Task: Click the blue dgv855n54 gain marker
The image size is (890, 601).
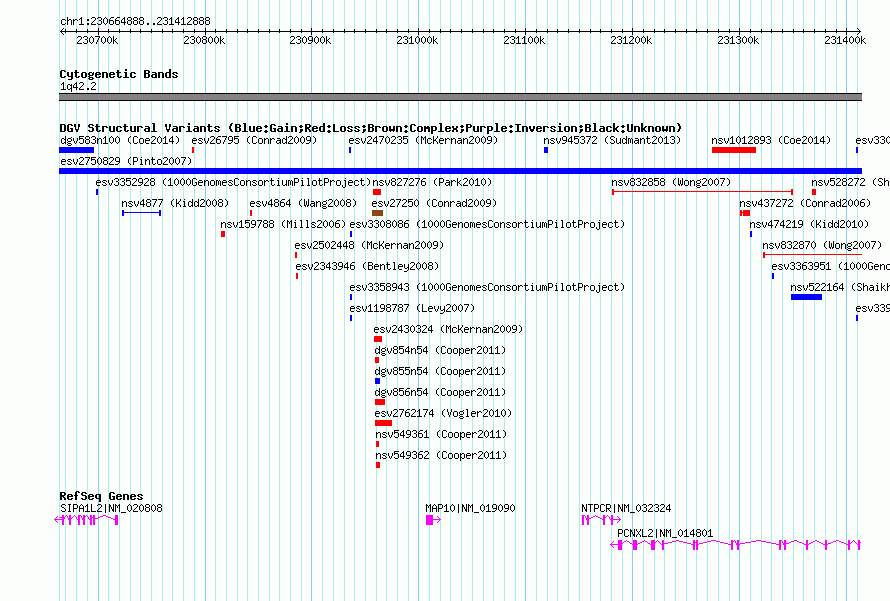Action: 377,381
